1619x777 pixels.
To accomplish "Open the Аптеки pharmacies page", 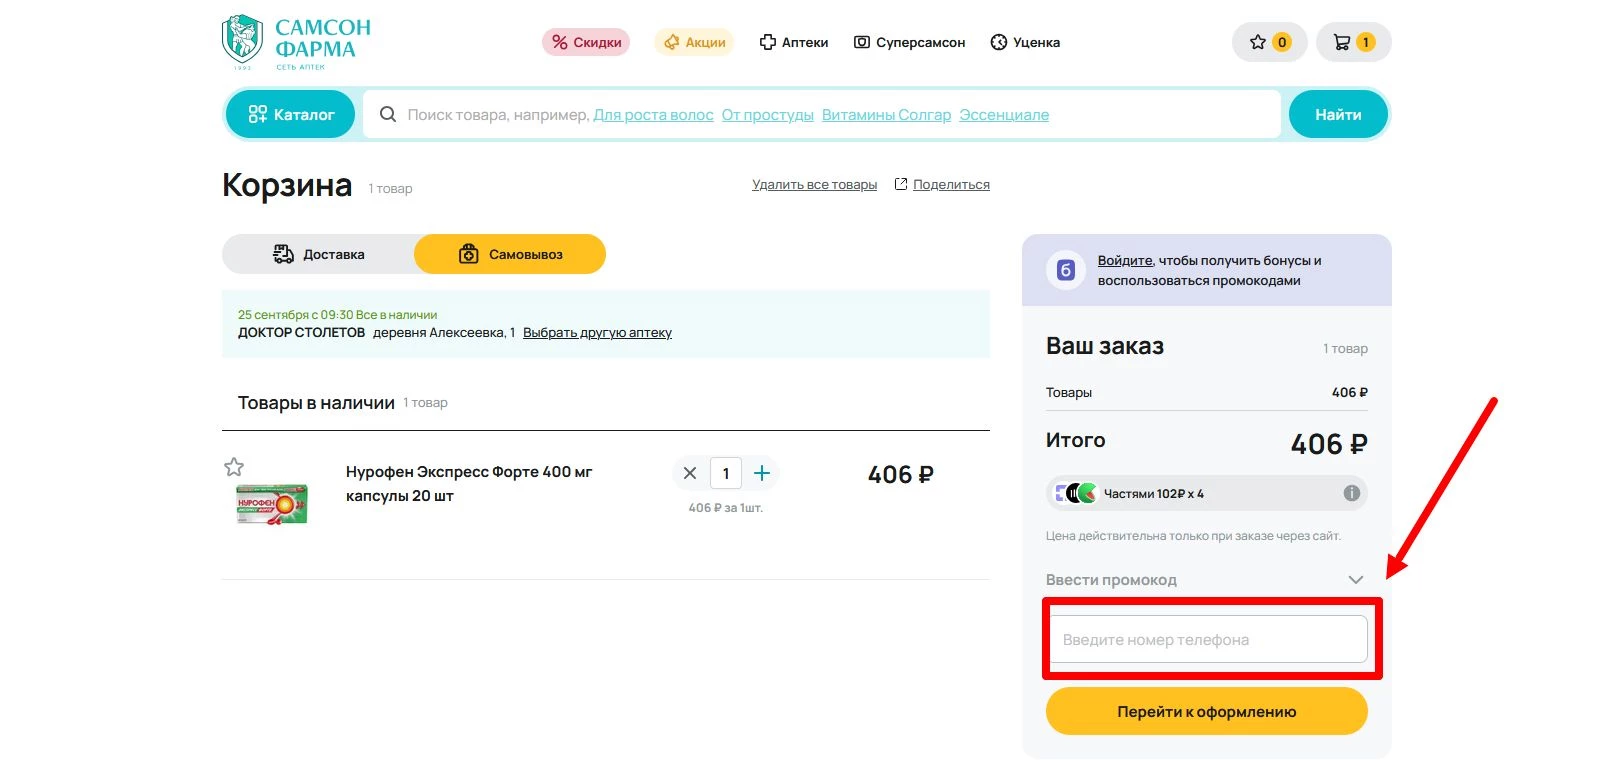I will 794,42.
